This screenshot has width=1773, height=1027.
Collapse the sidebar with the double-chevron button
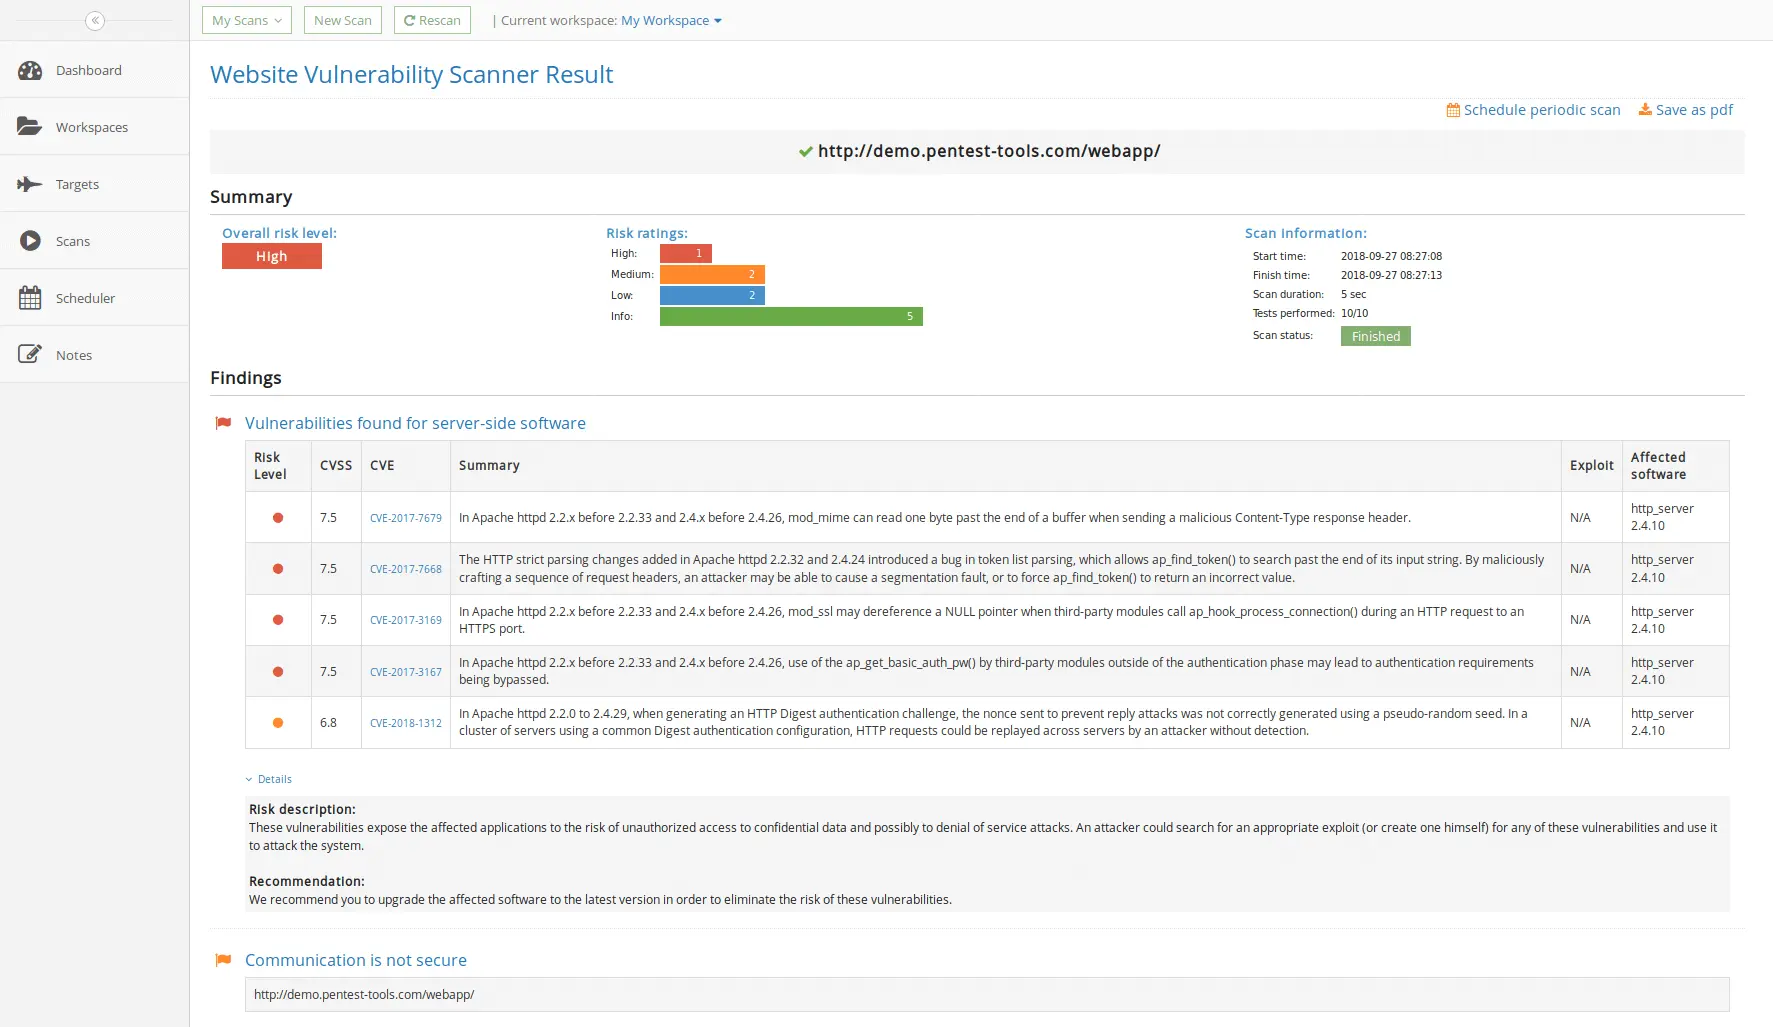95,20
